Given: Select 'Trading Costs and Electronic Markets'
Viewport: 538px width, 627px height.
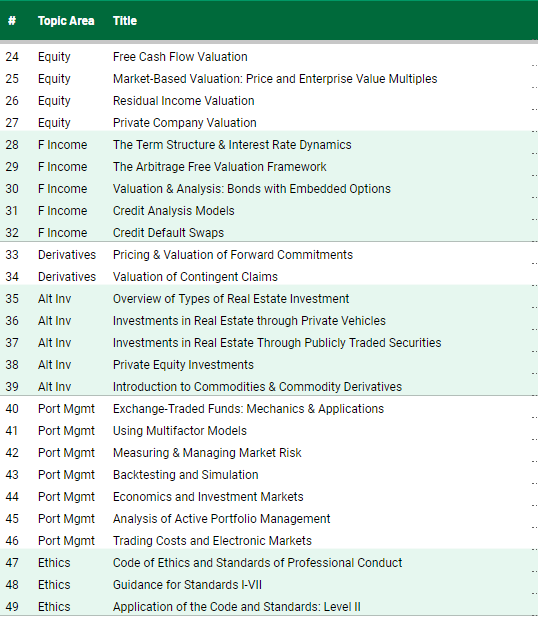Looking at the screenshot, I should (x=212, y=541).
